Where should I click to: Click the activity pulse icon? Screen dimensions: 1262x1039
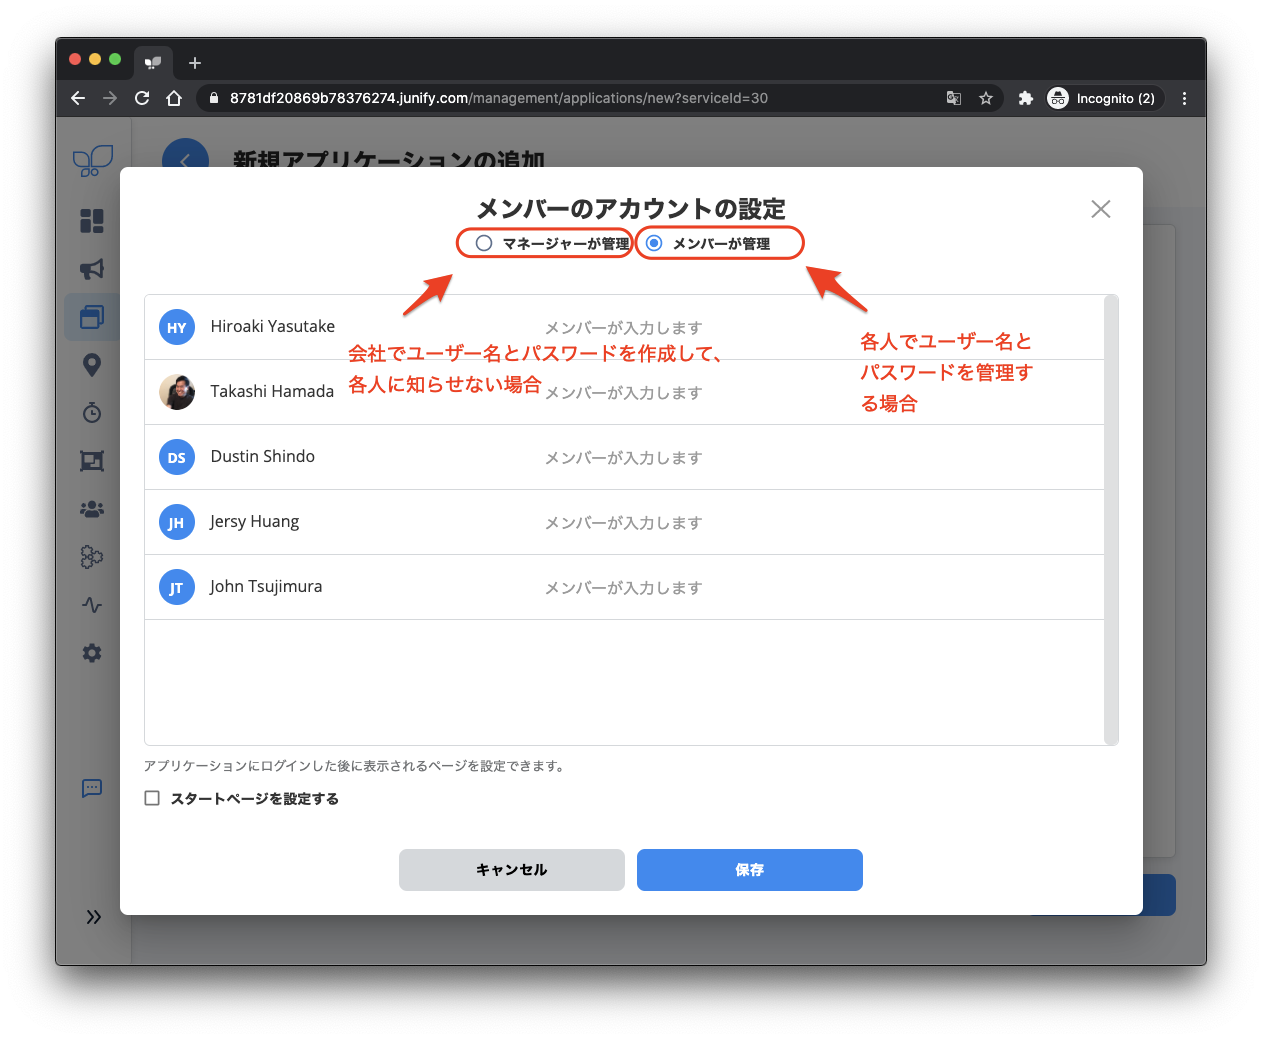pos(92,605)
